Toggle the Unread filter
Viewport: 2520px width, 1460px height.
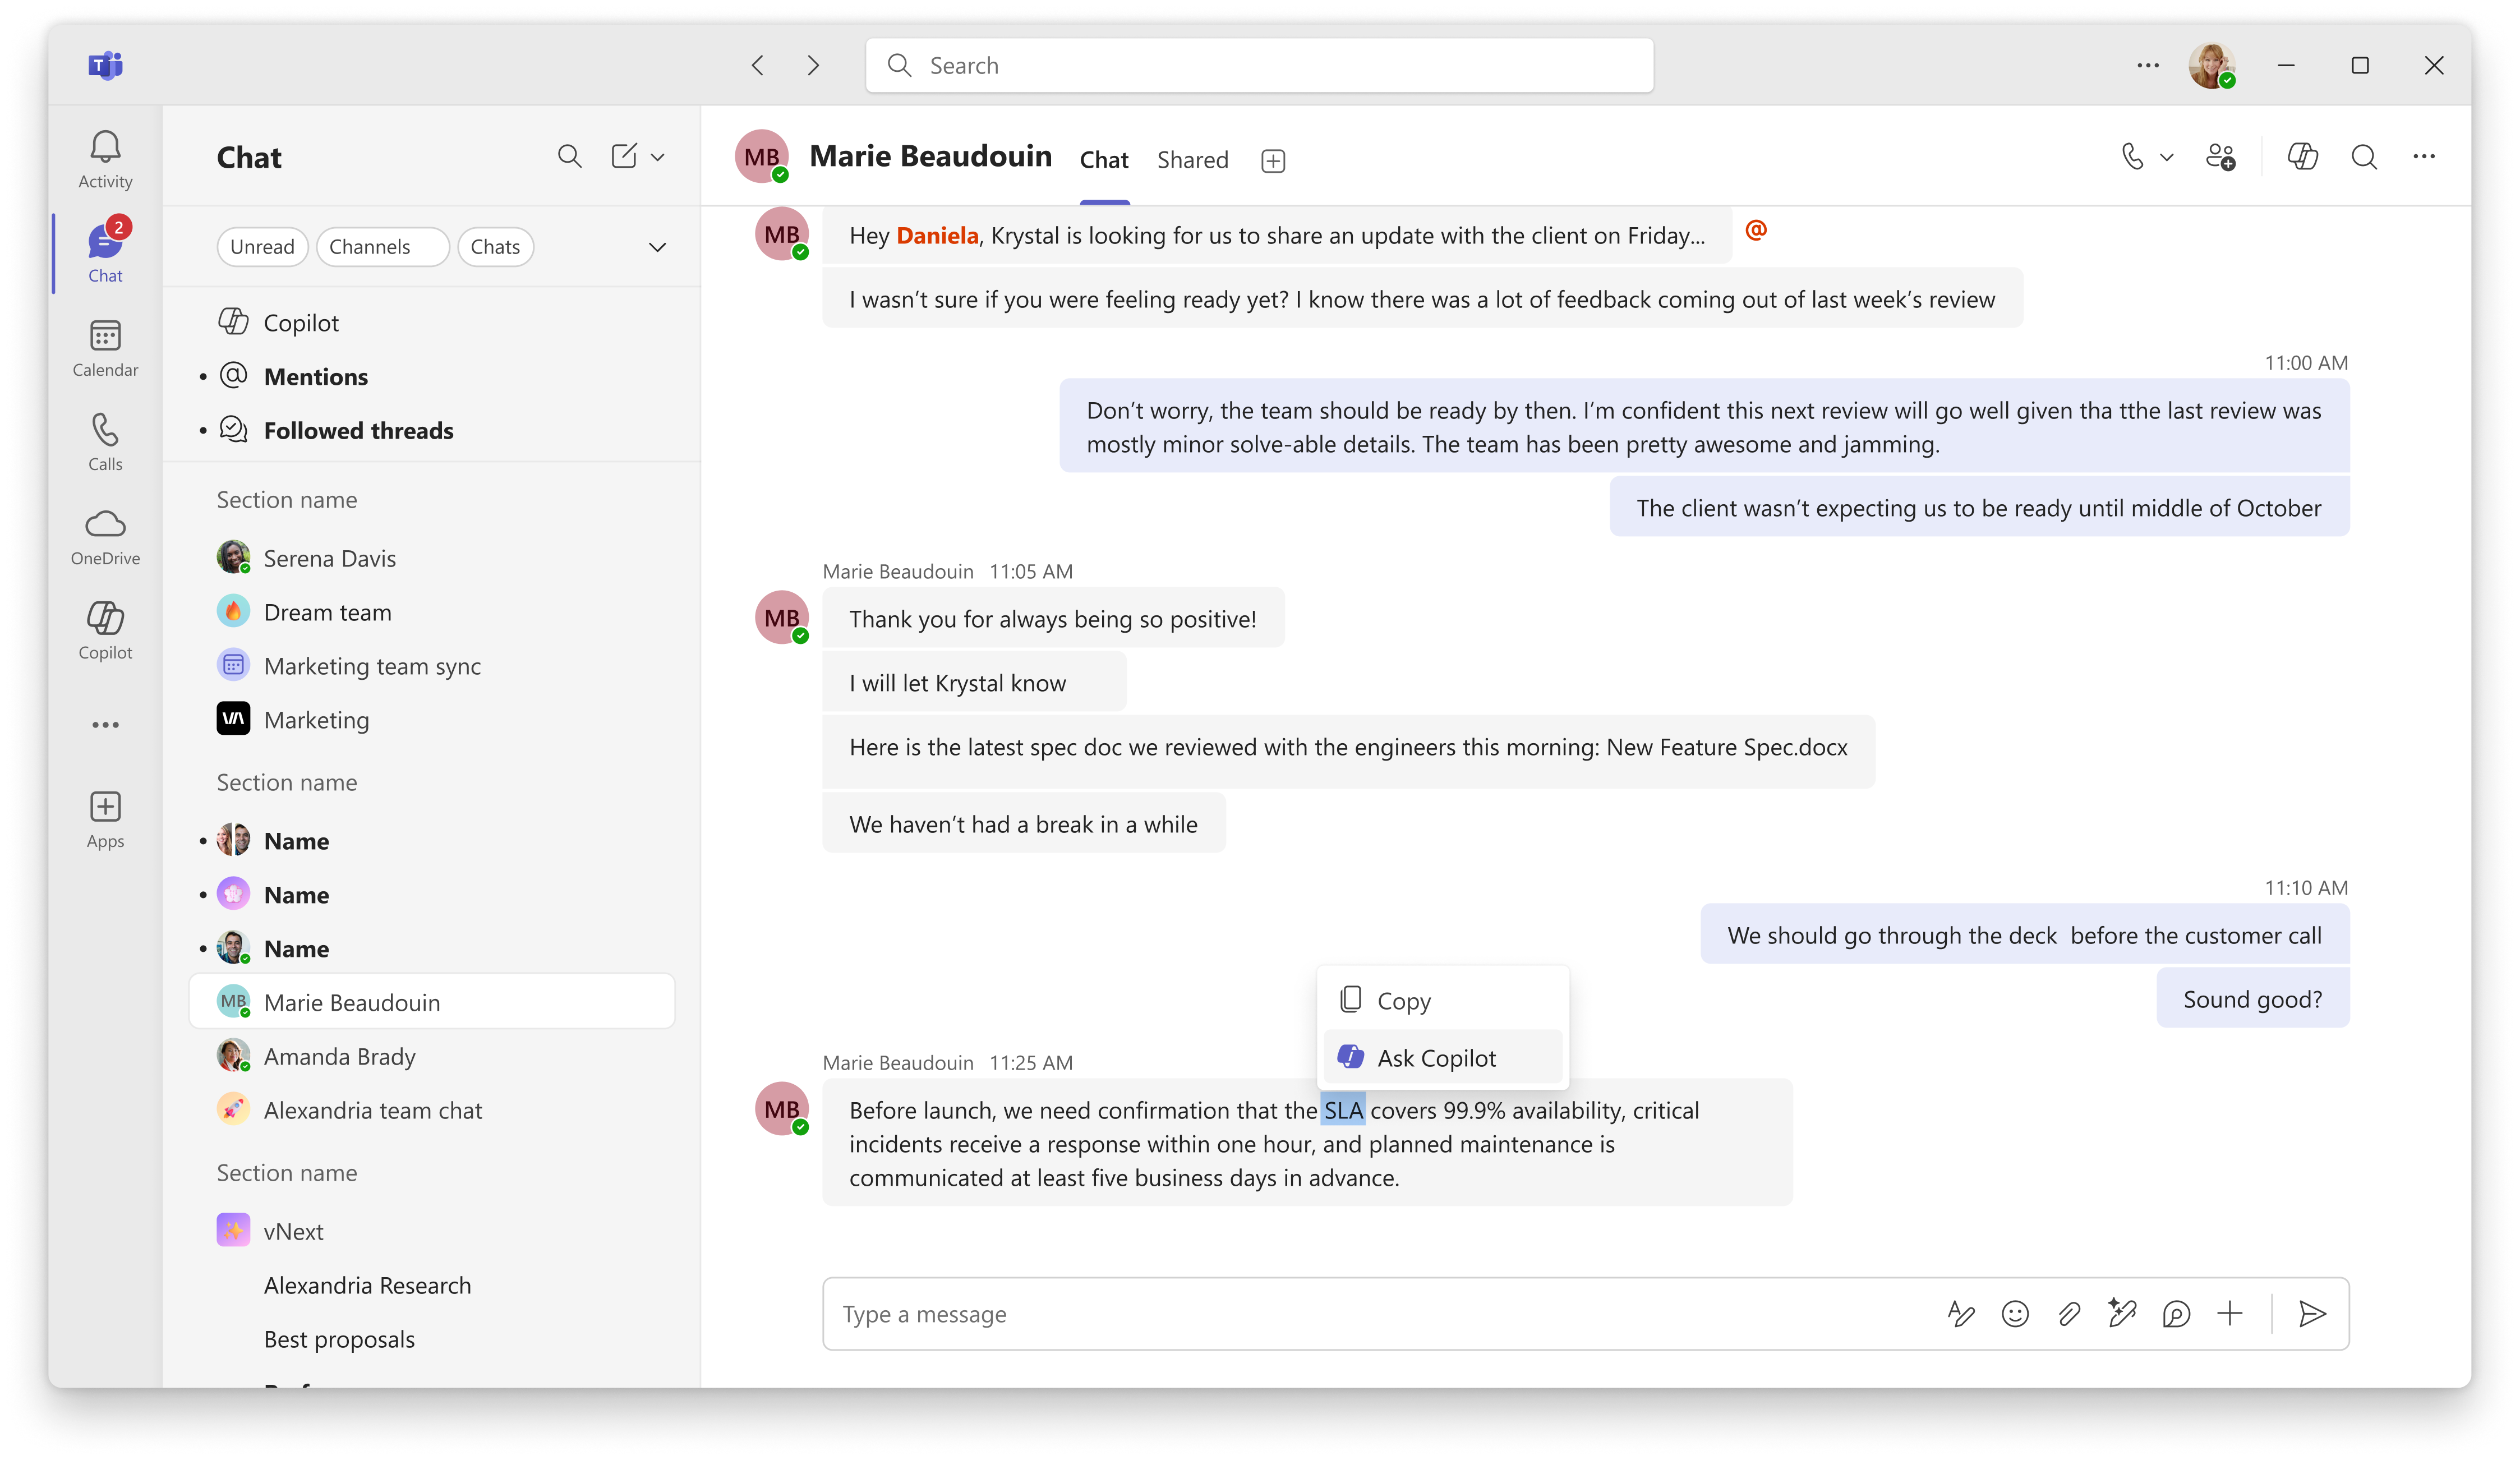(262, 247)
